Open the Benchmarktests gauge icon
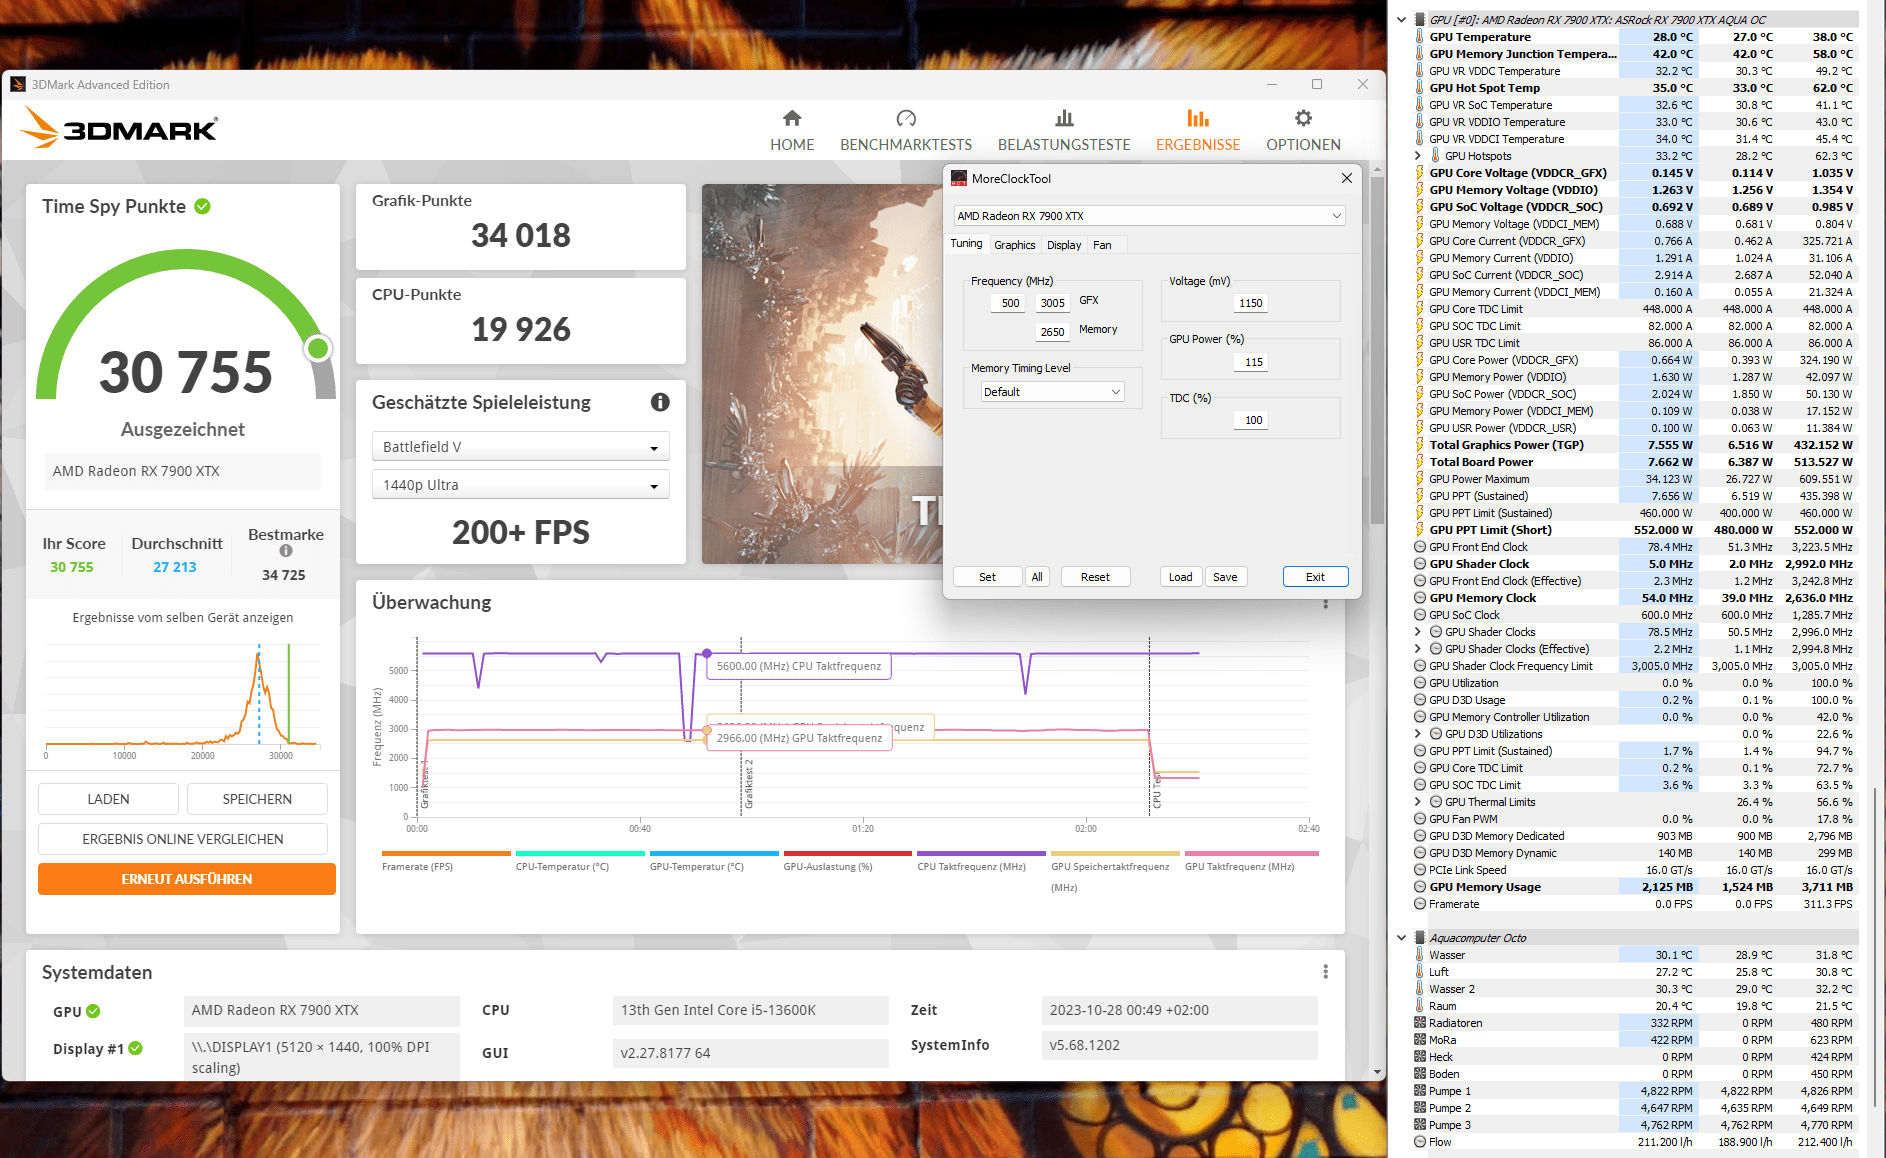 (906, 118)
